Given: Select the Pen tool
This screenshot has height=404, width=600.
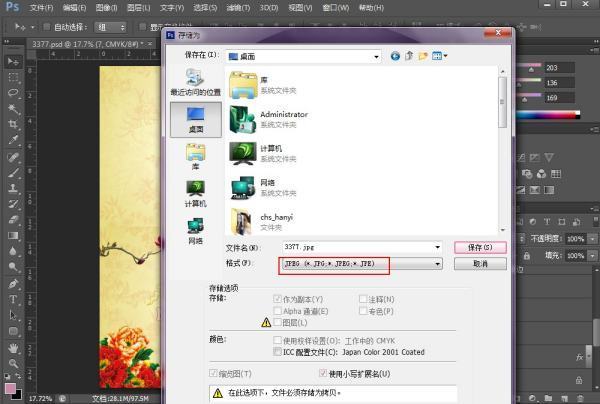Looking at the screenshot, I should [x=13, y=283].
